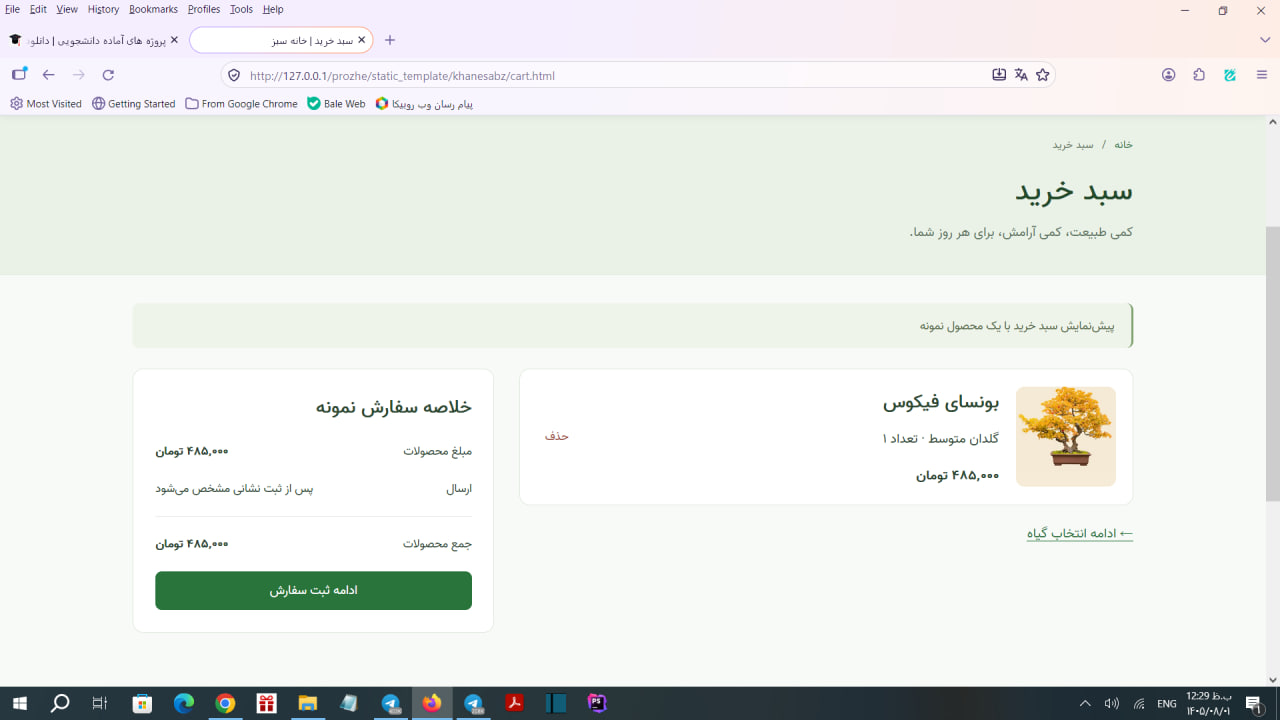
Task: Open the Extensions puzzle-piece icon
Action: coord(1199,75)
